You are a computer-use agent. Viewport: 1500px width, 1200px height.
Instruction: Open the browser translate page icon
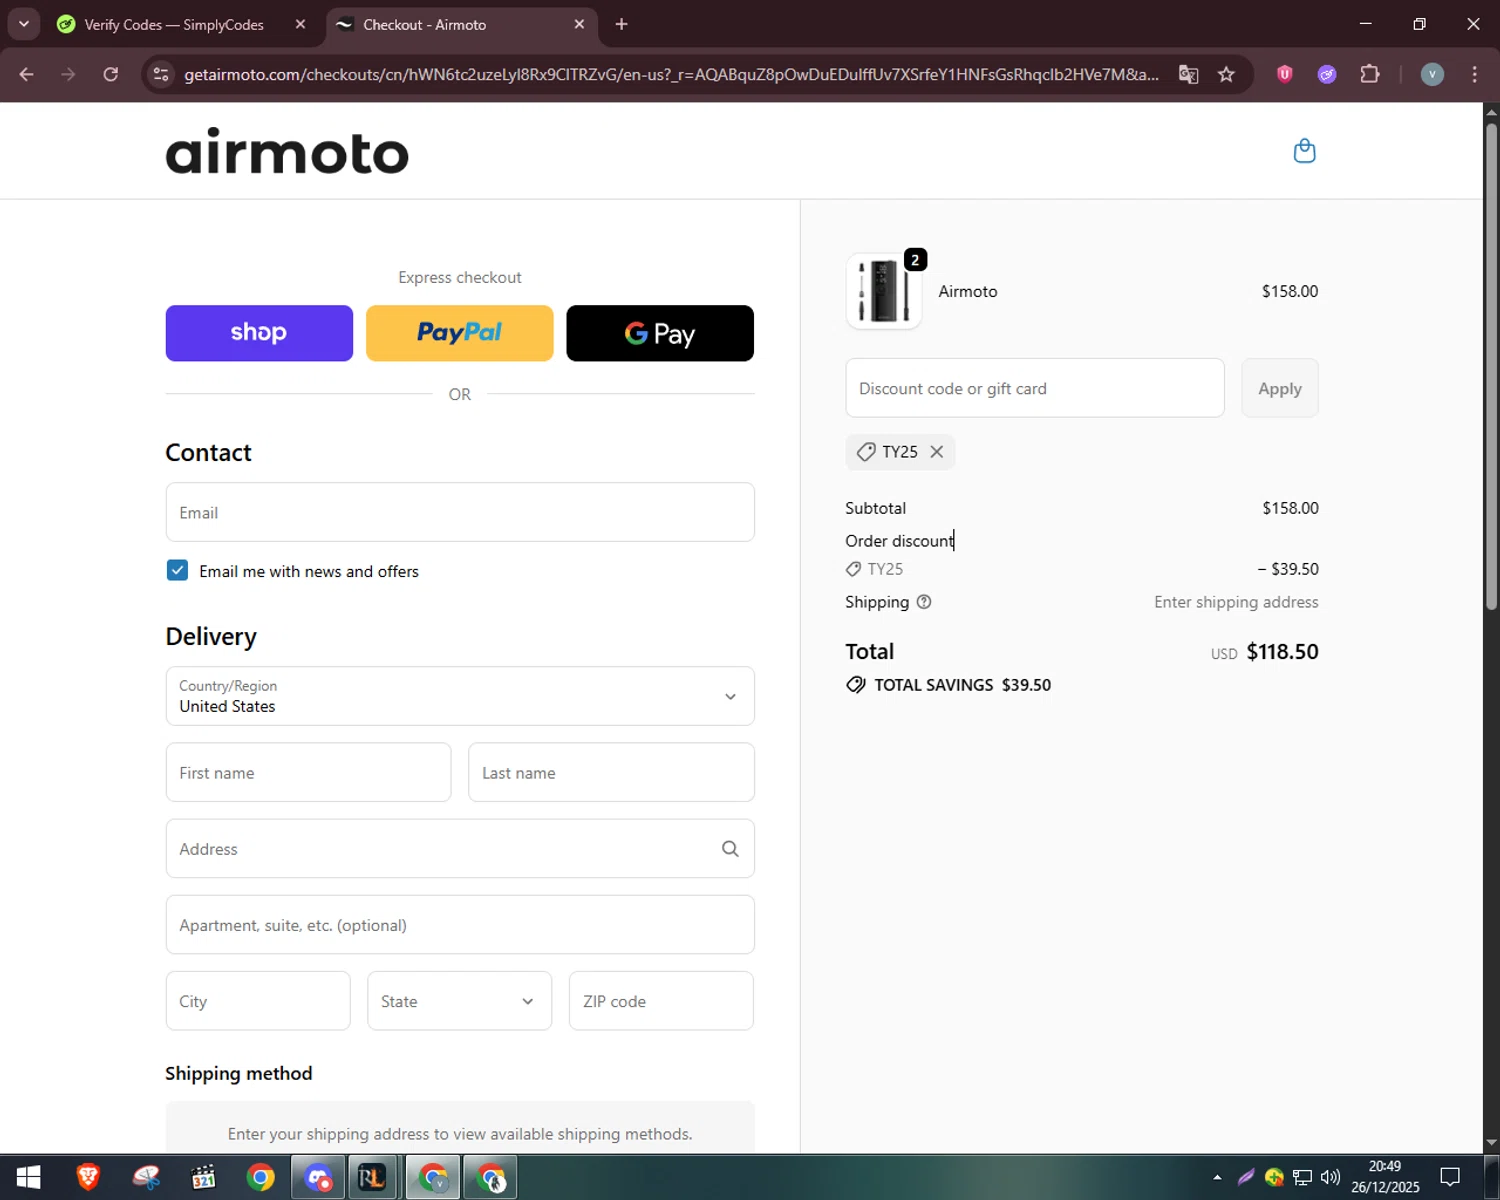[x=1188, y=75]
